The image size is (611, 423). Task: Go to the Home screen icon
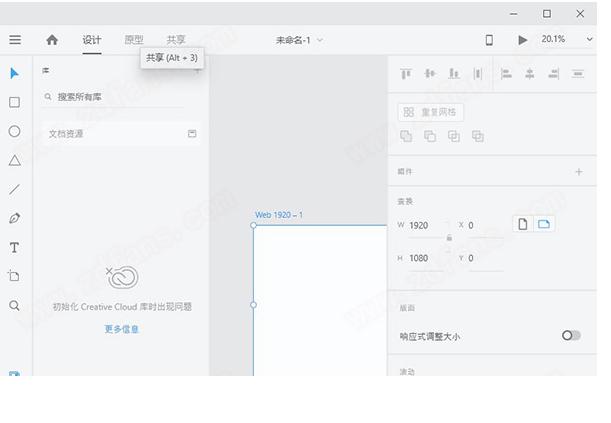pos(52,40)
